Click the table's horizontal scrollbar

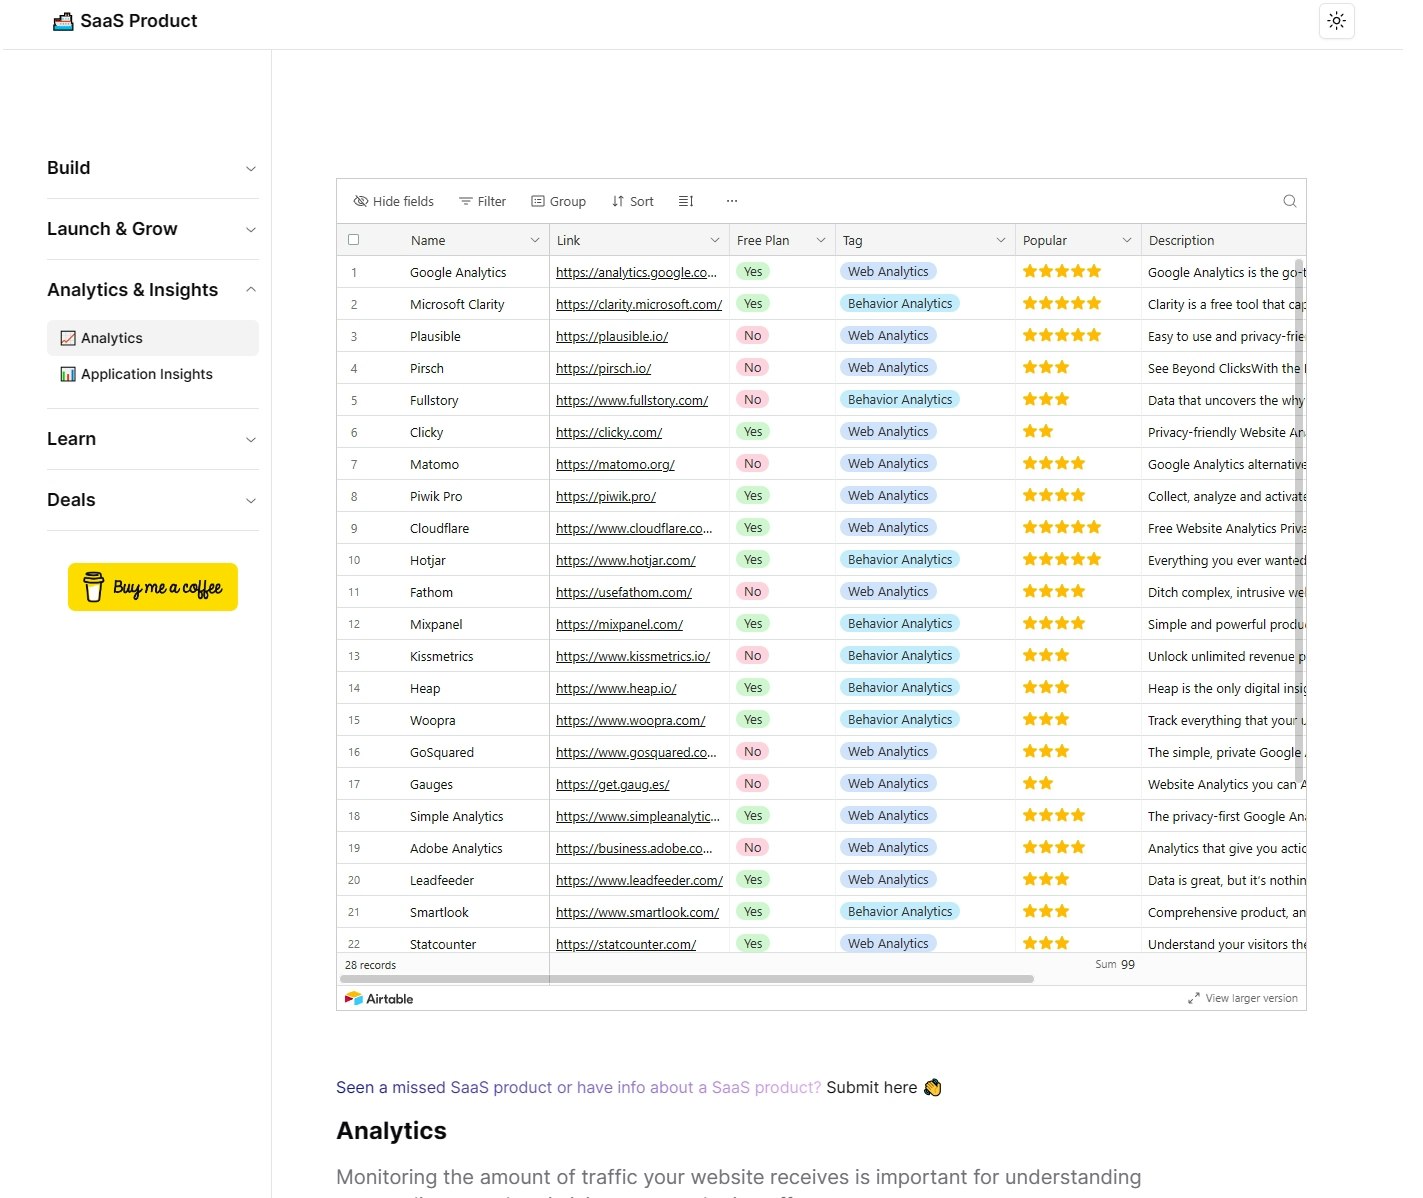coord(687,979)
